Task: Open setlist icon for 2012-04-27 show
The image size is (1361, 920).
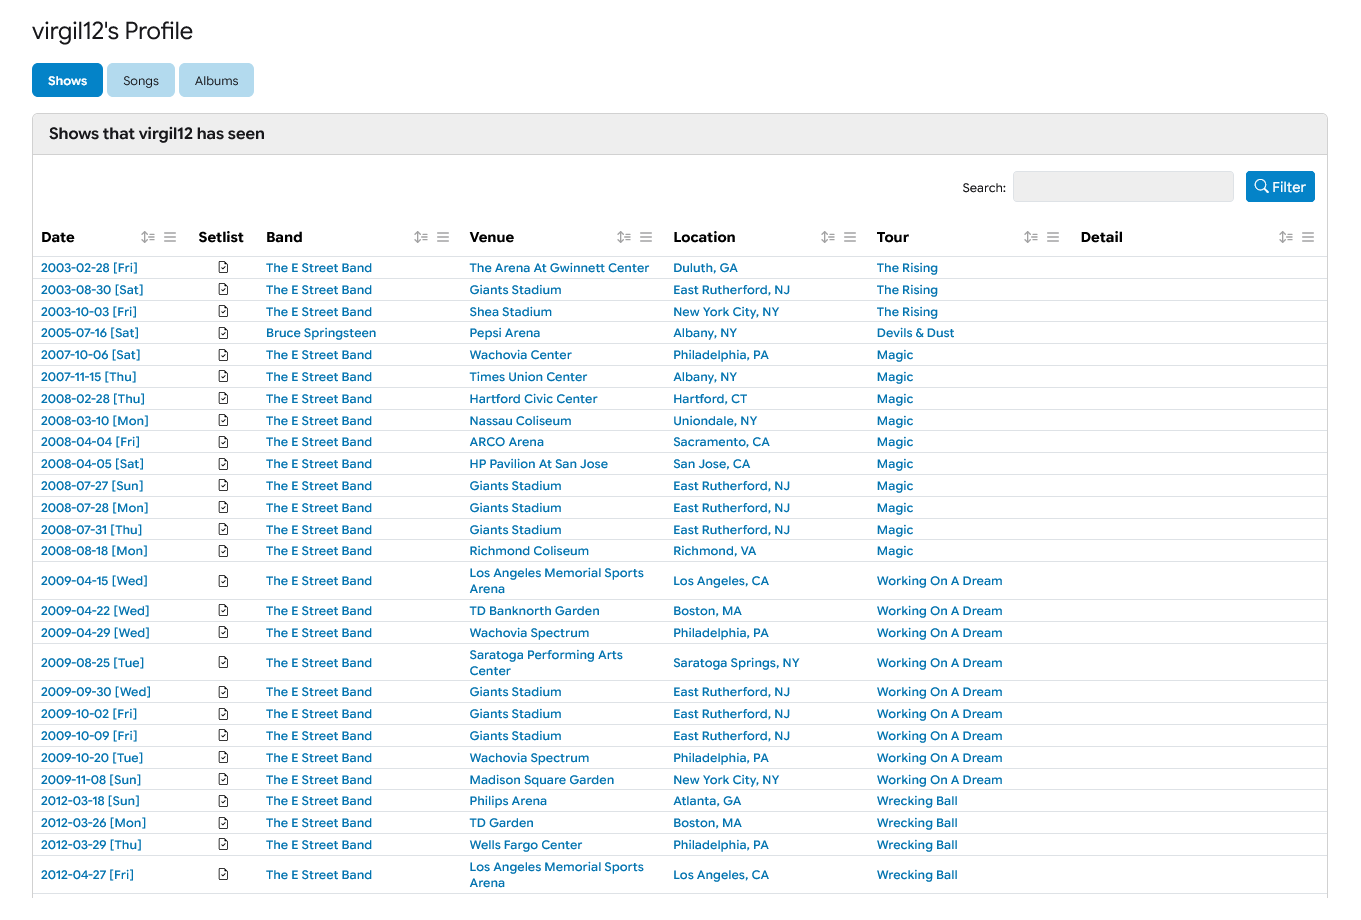Action: point(223,875)
